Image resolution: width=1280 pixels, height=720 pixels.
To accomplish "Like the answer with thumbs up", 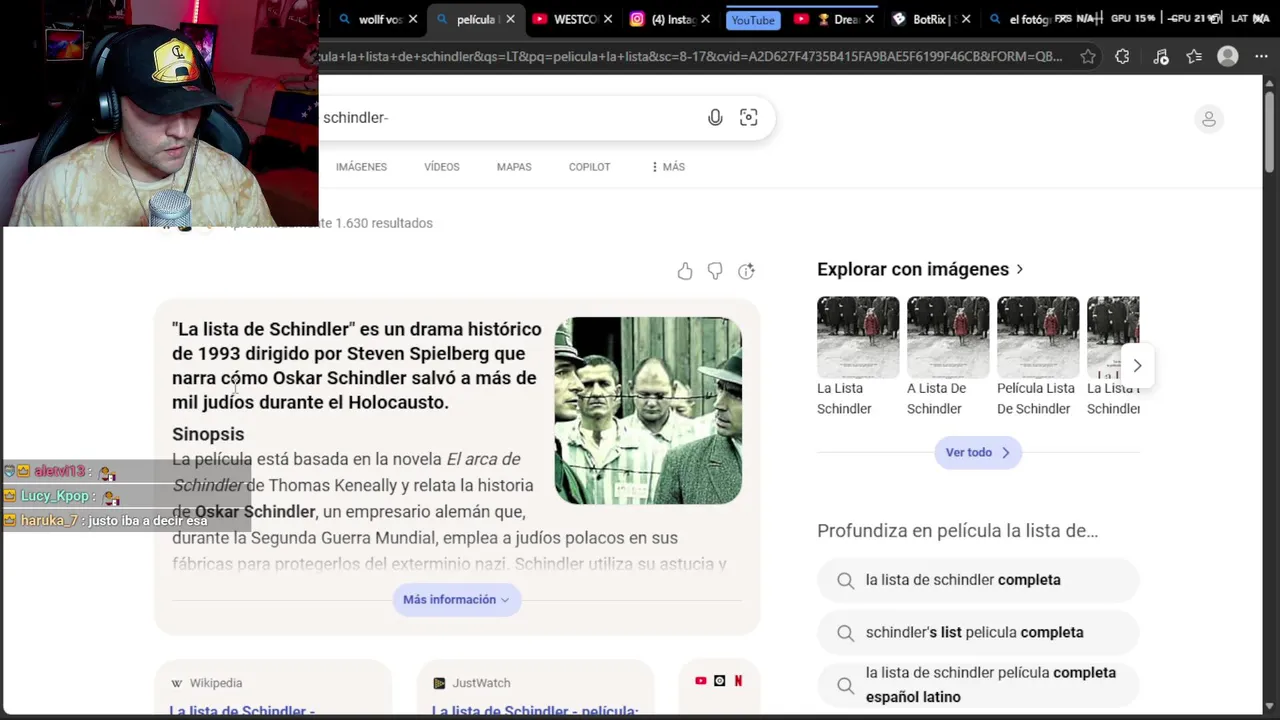I will pos(685,271).
